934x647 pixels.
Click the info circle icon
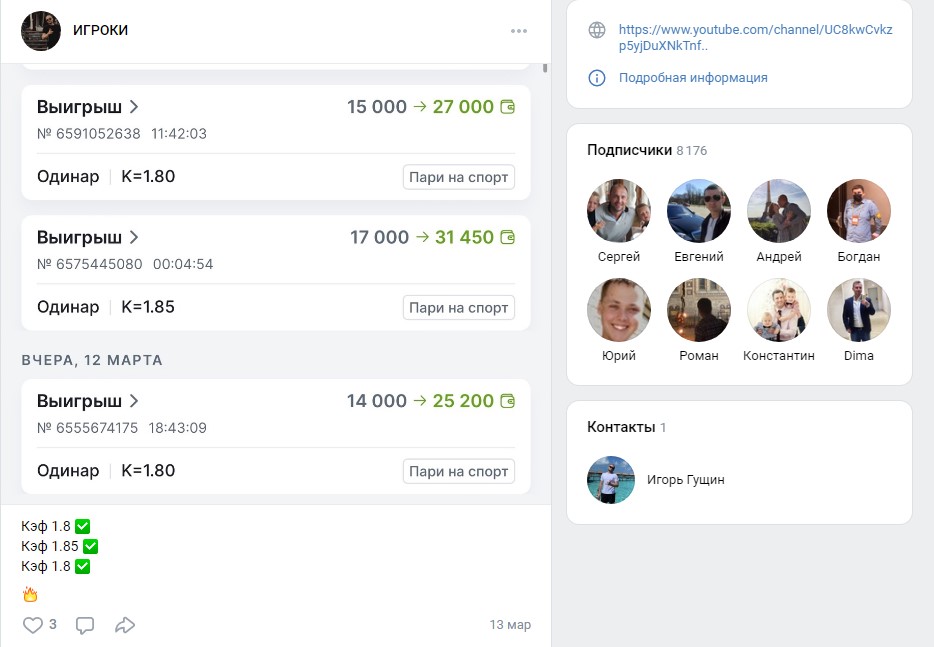(597, 78)
